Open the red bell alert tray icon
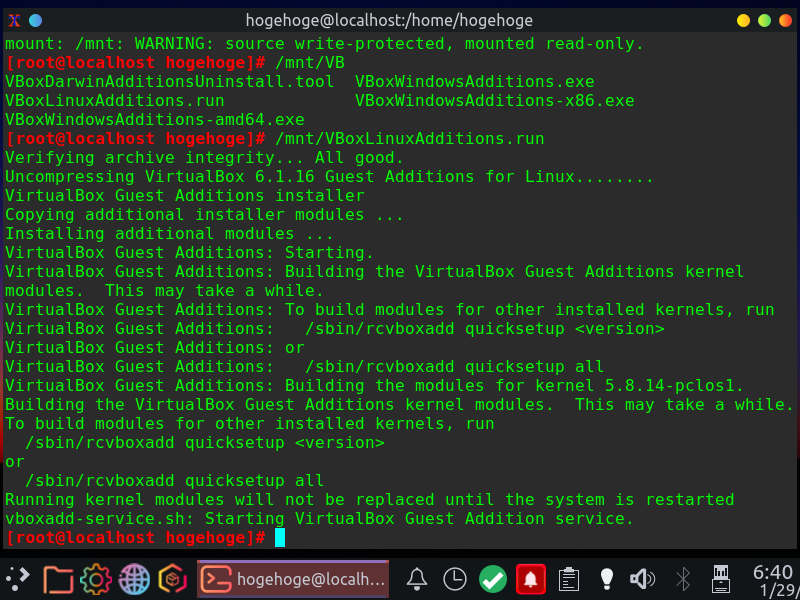This screenshot has width=800, height=600. pos(531,579)
